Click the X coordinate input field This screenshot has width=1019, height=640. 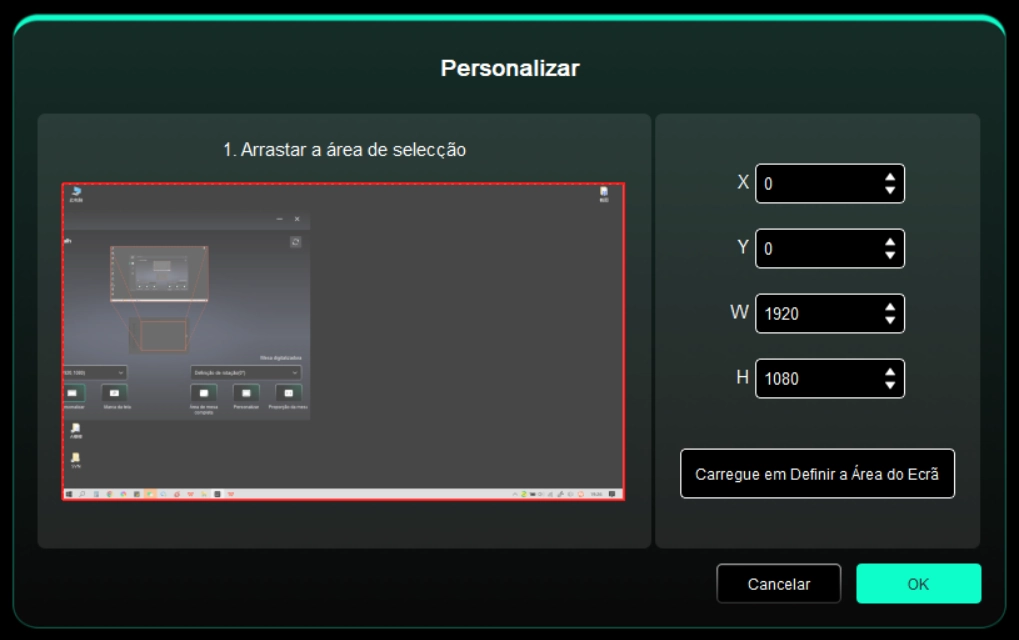815,184
